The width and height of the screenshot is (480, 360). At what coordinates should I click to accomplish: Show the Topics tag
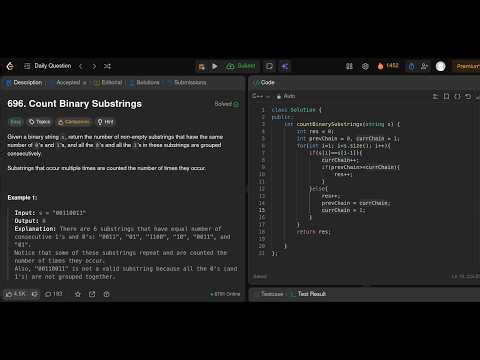(x=39, y=122)
